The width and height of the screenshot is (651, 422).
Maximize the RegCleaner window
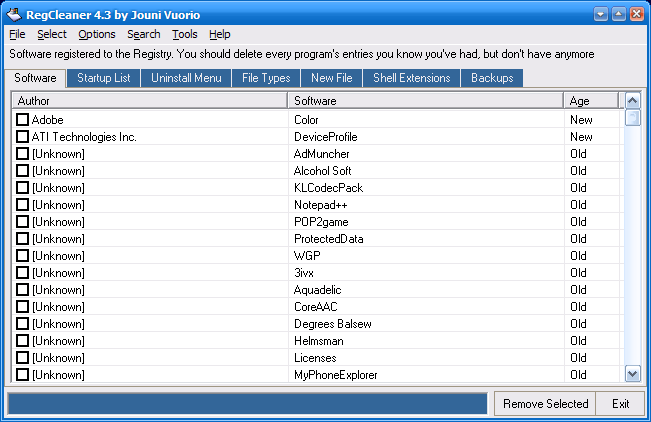pyautogui.click(x=619, y=15)
